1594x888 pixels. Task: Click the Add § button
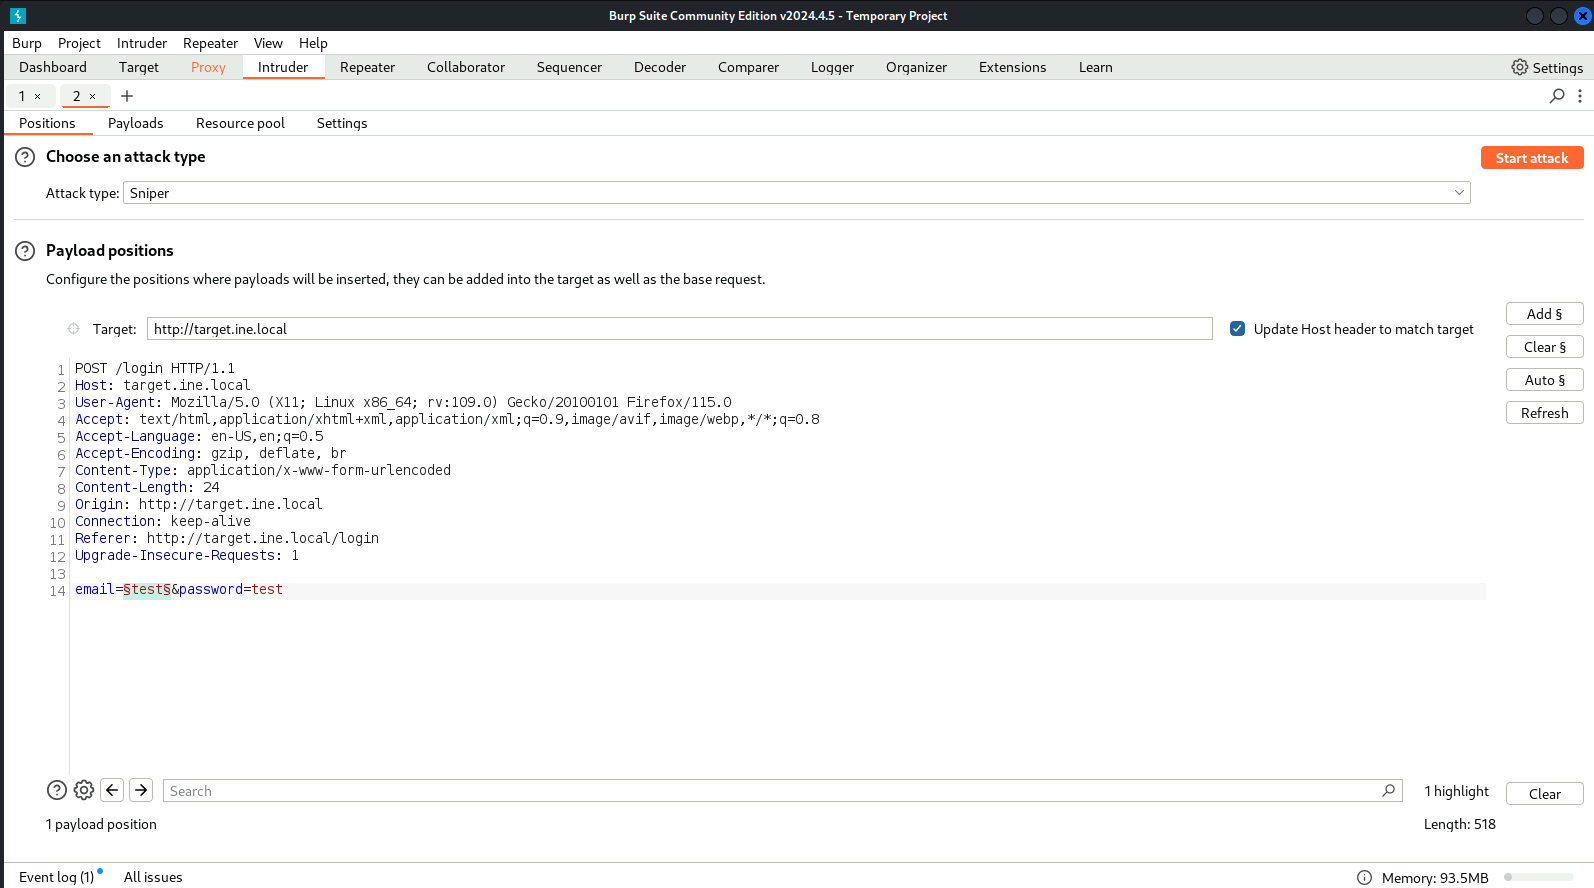1544,314
